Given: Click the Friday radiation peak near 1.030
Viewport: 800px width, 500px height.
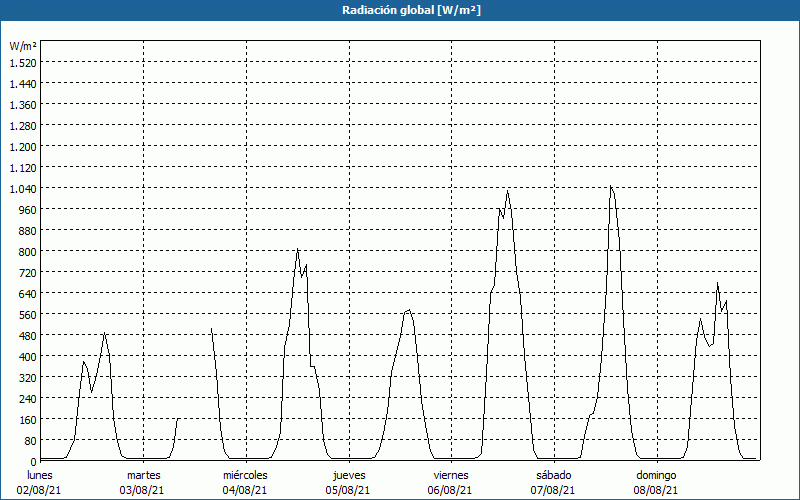Looking at the screenshot, I should coord(508,191).
